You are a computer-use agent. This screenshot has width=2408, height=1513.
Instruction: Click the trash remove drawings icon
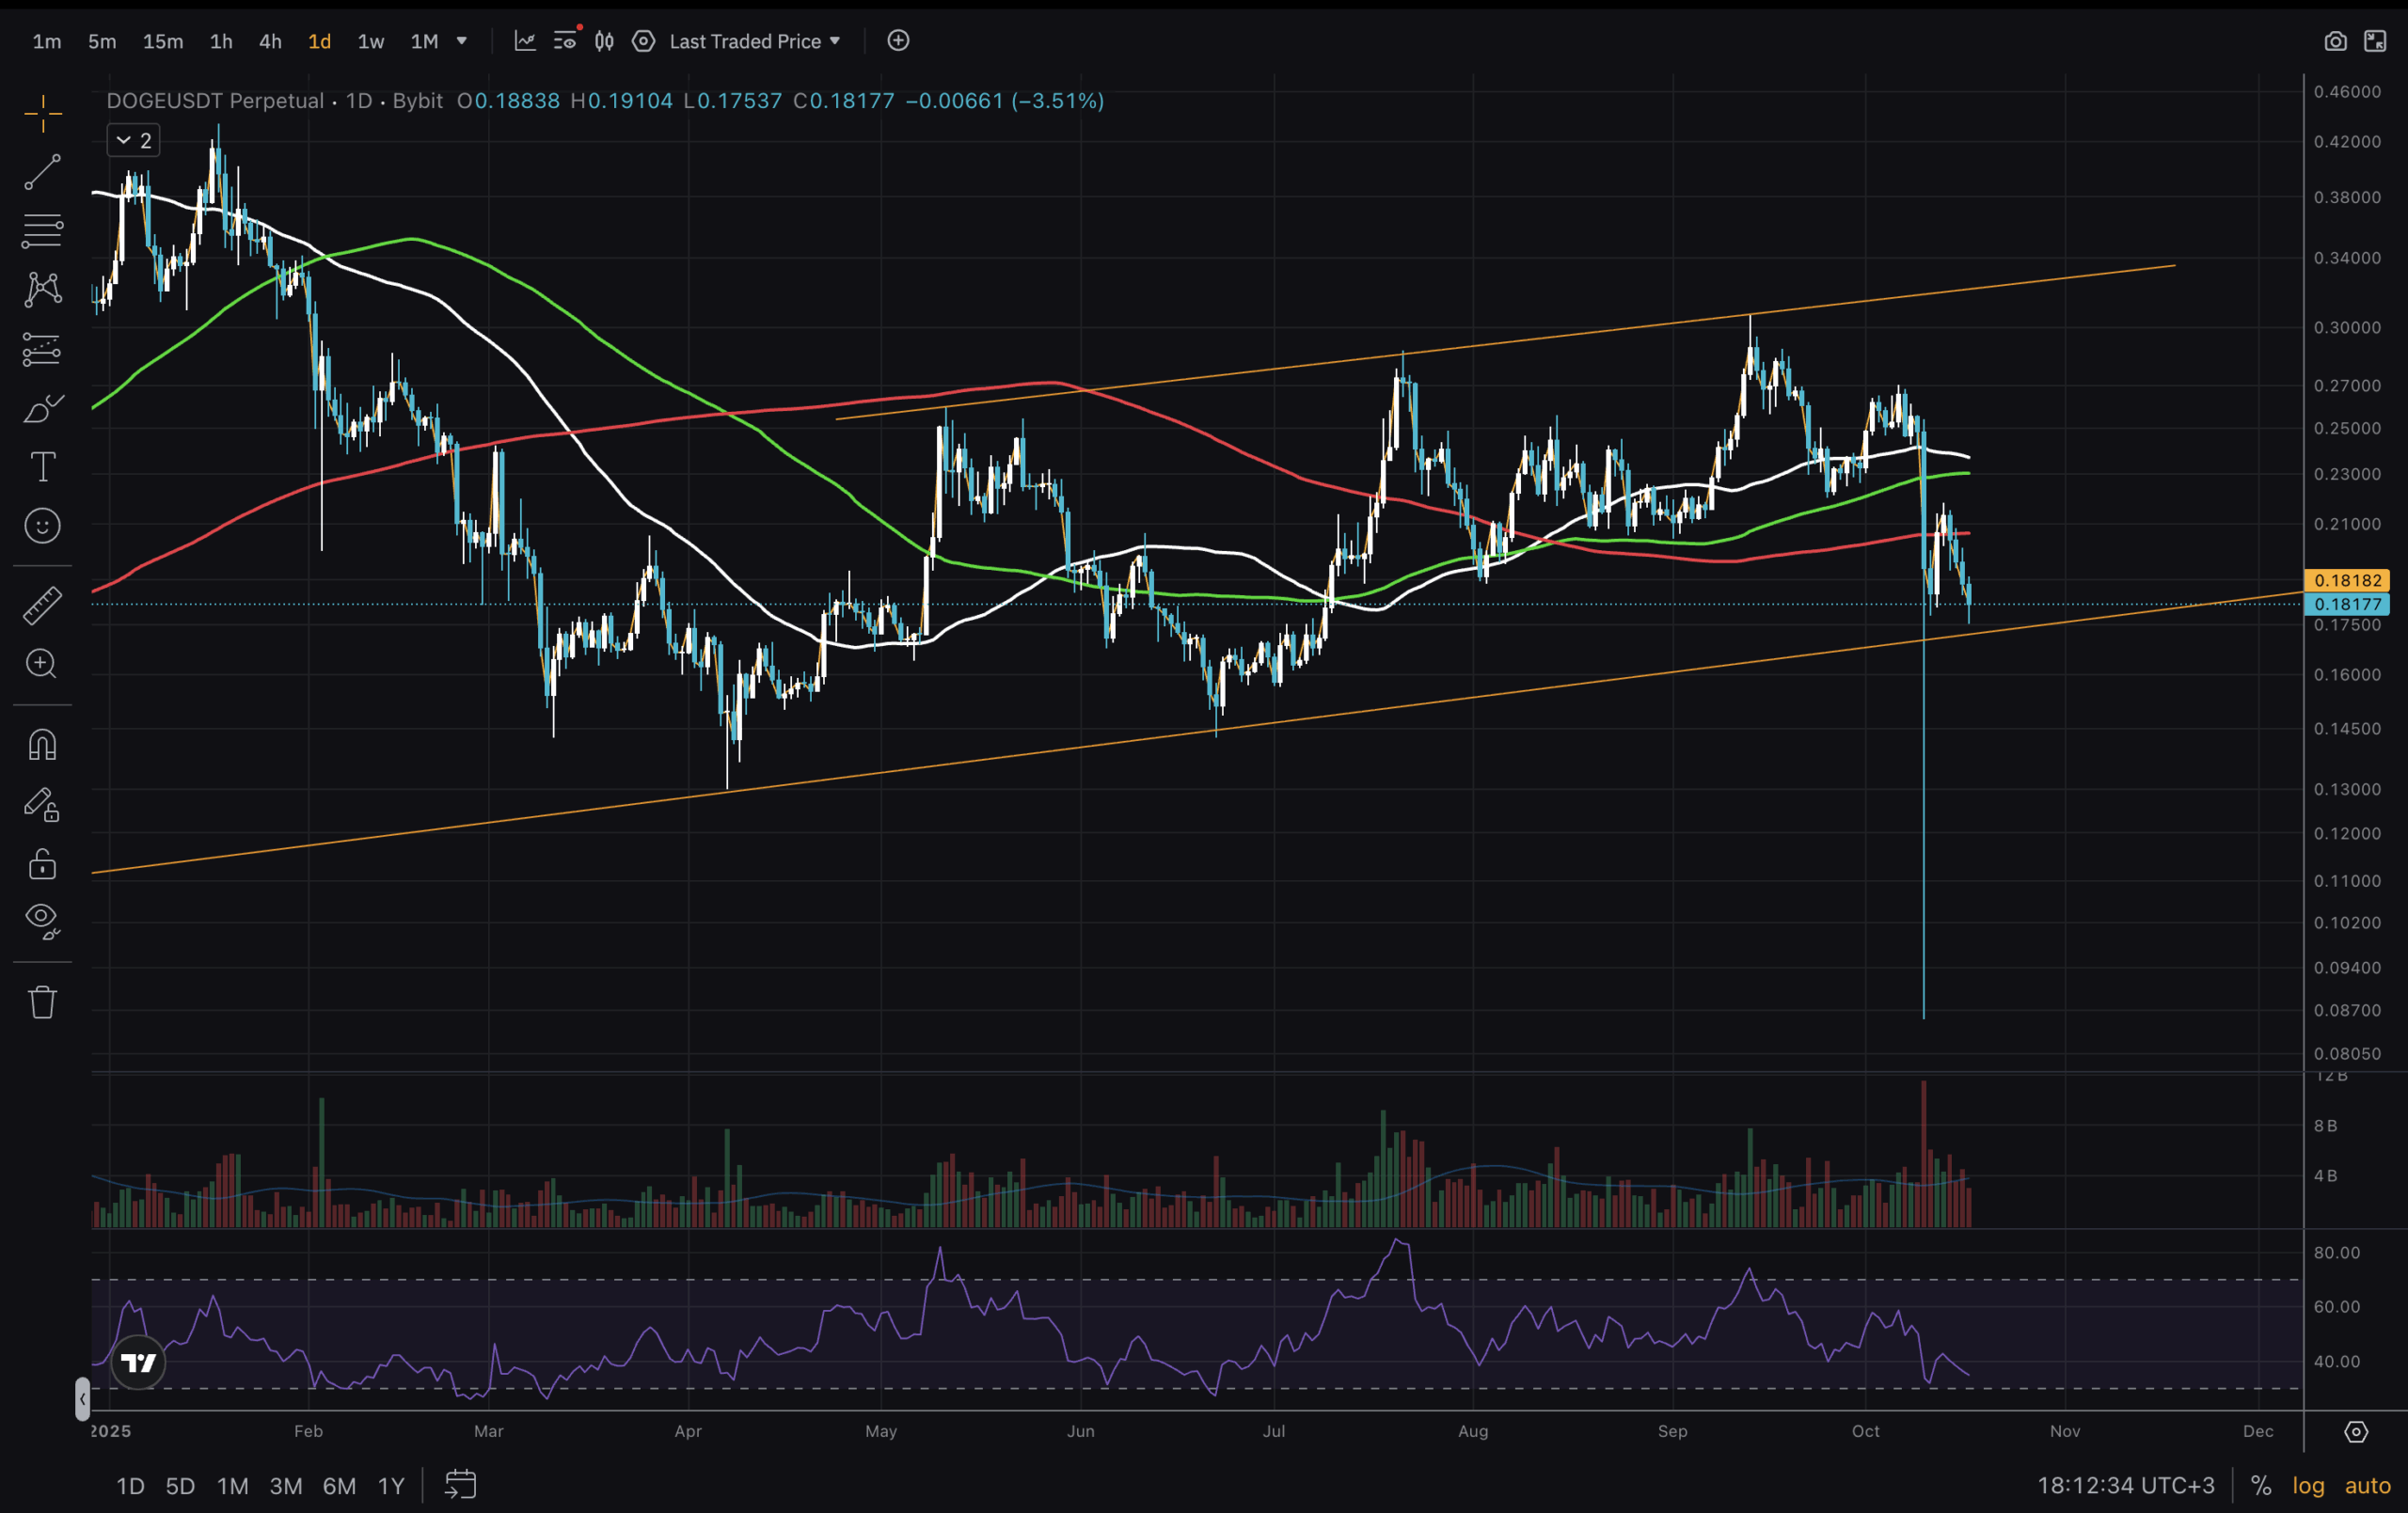[42, 1002]
